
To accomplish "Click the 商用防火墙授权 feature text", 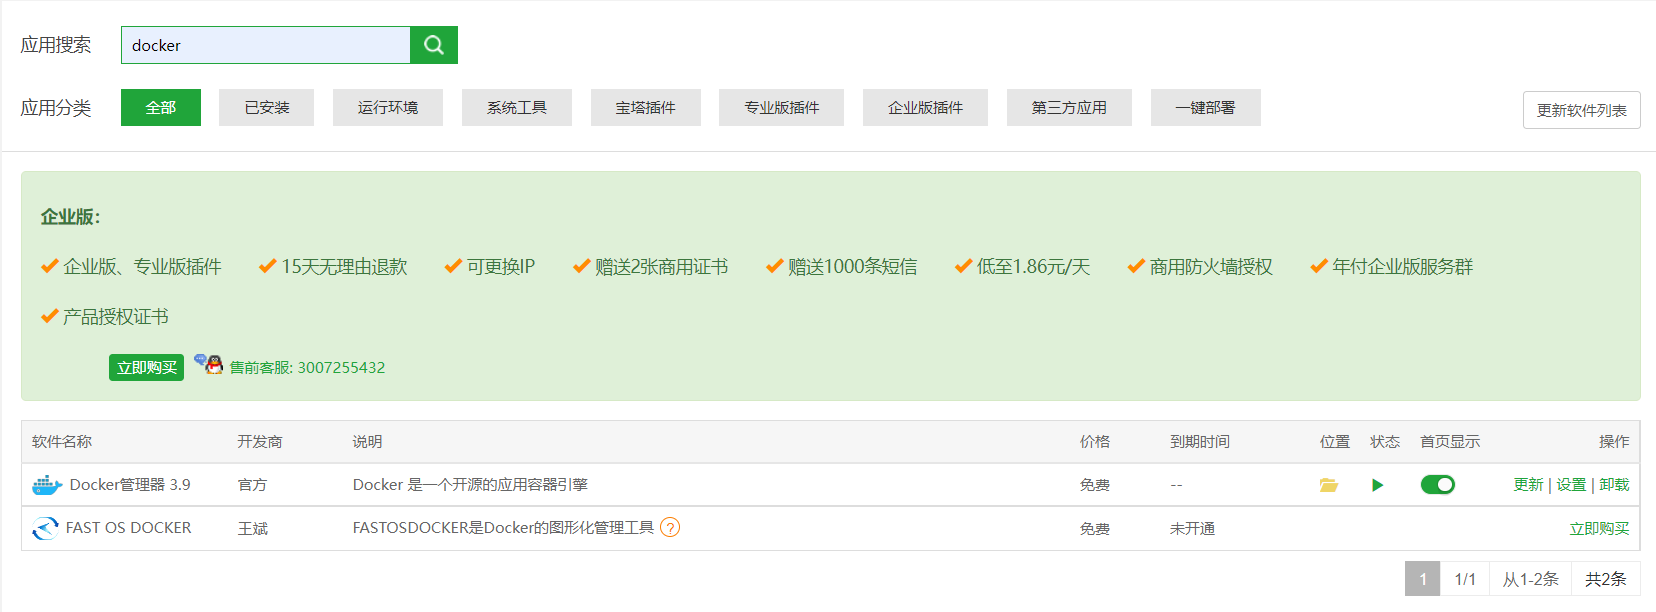I will [1211, 267].
